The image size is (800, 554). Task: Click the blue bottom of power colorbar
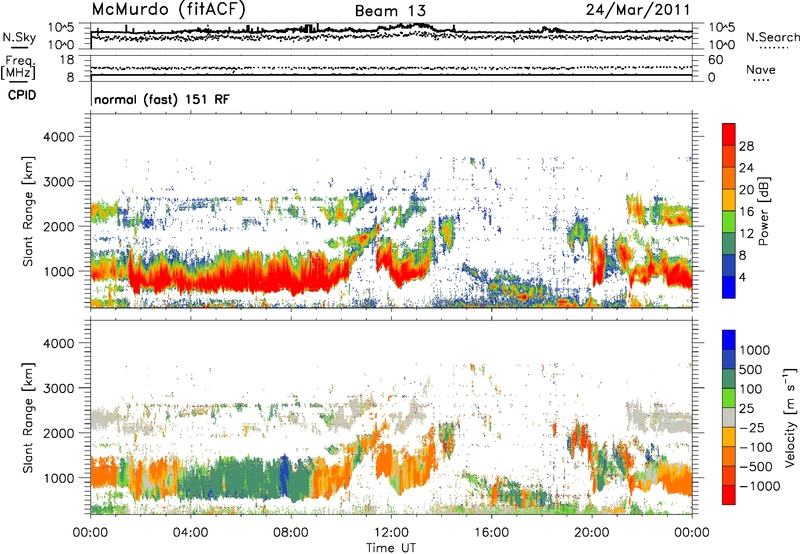729,288
